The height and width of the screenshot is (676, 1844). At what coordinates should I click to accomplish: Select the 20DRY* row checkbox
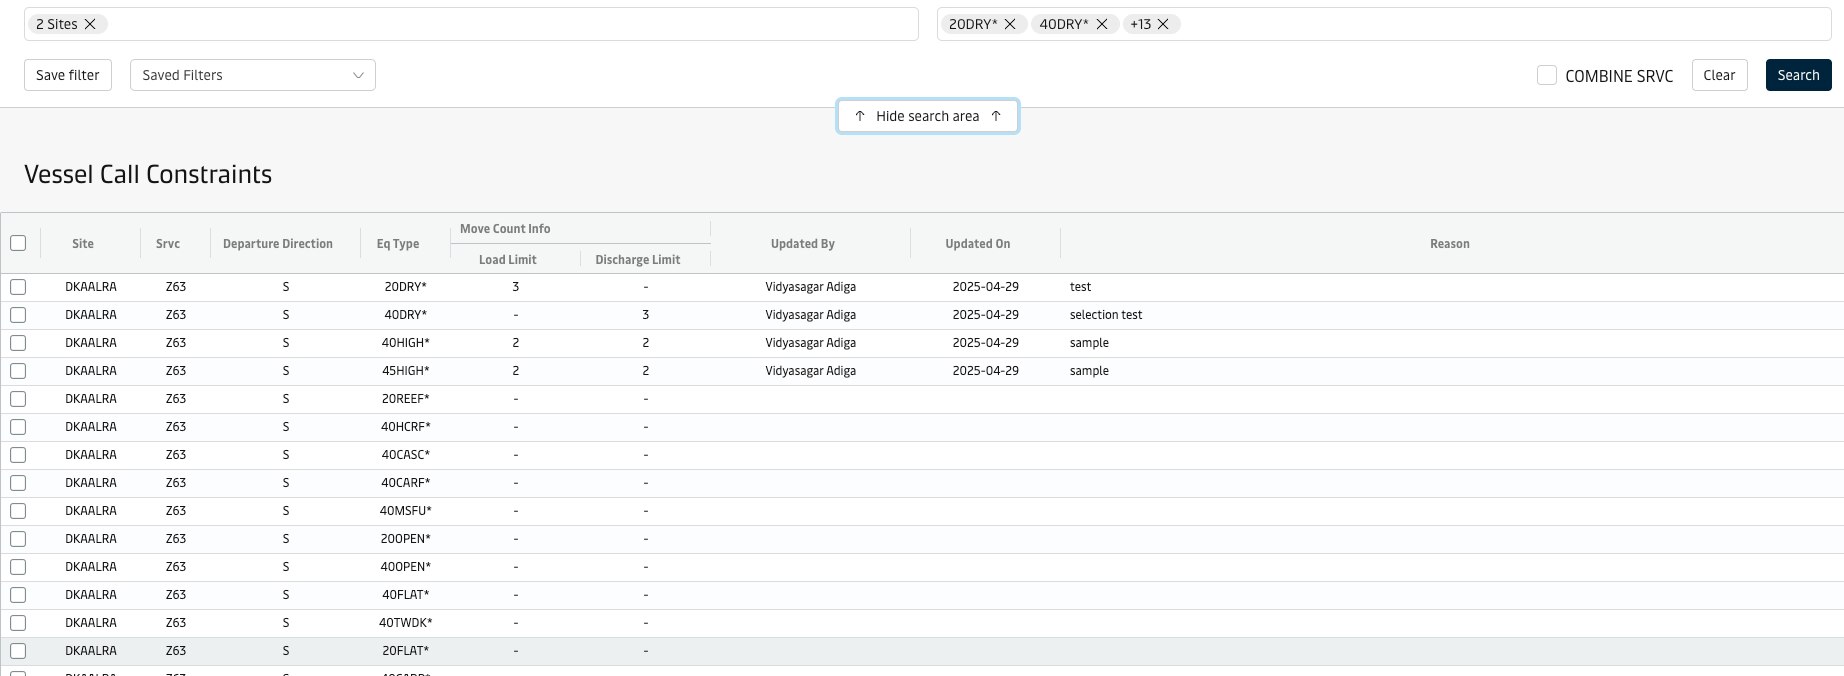tap(18, 287)
